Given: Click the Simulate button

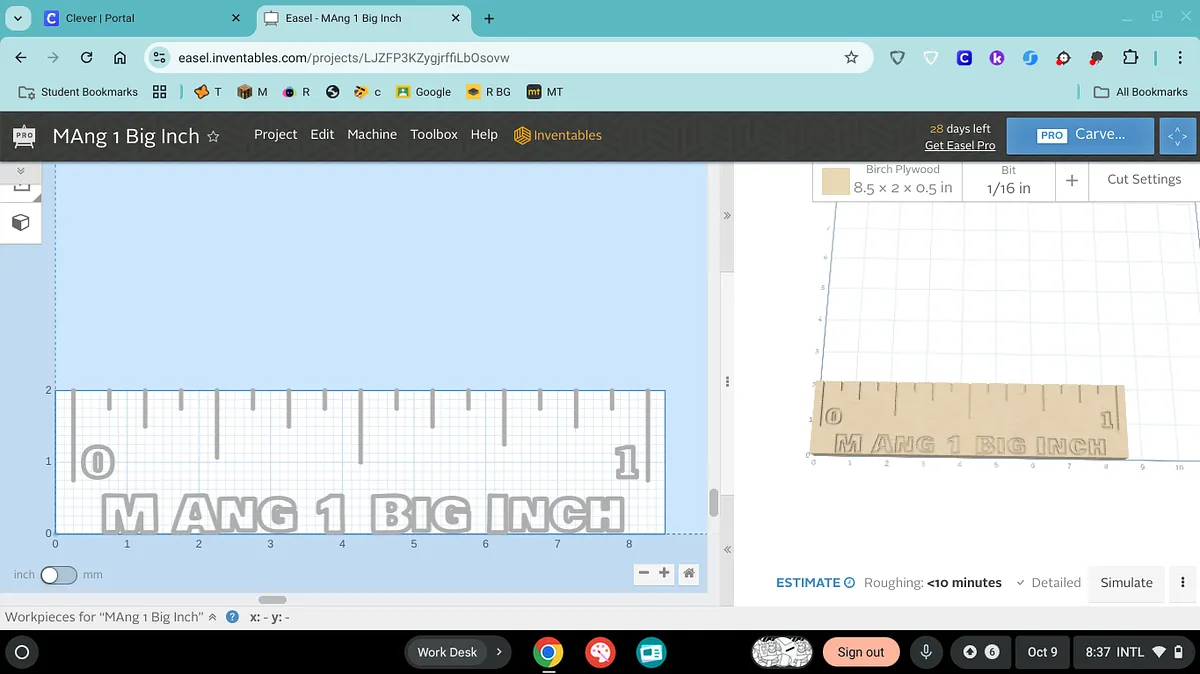Looking at the screenshot, I should pyautogui.click(x=1126, y=583).
